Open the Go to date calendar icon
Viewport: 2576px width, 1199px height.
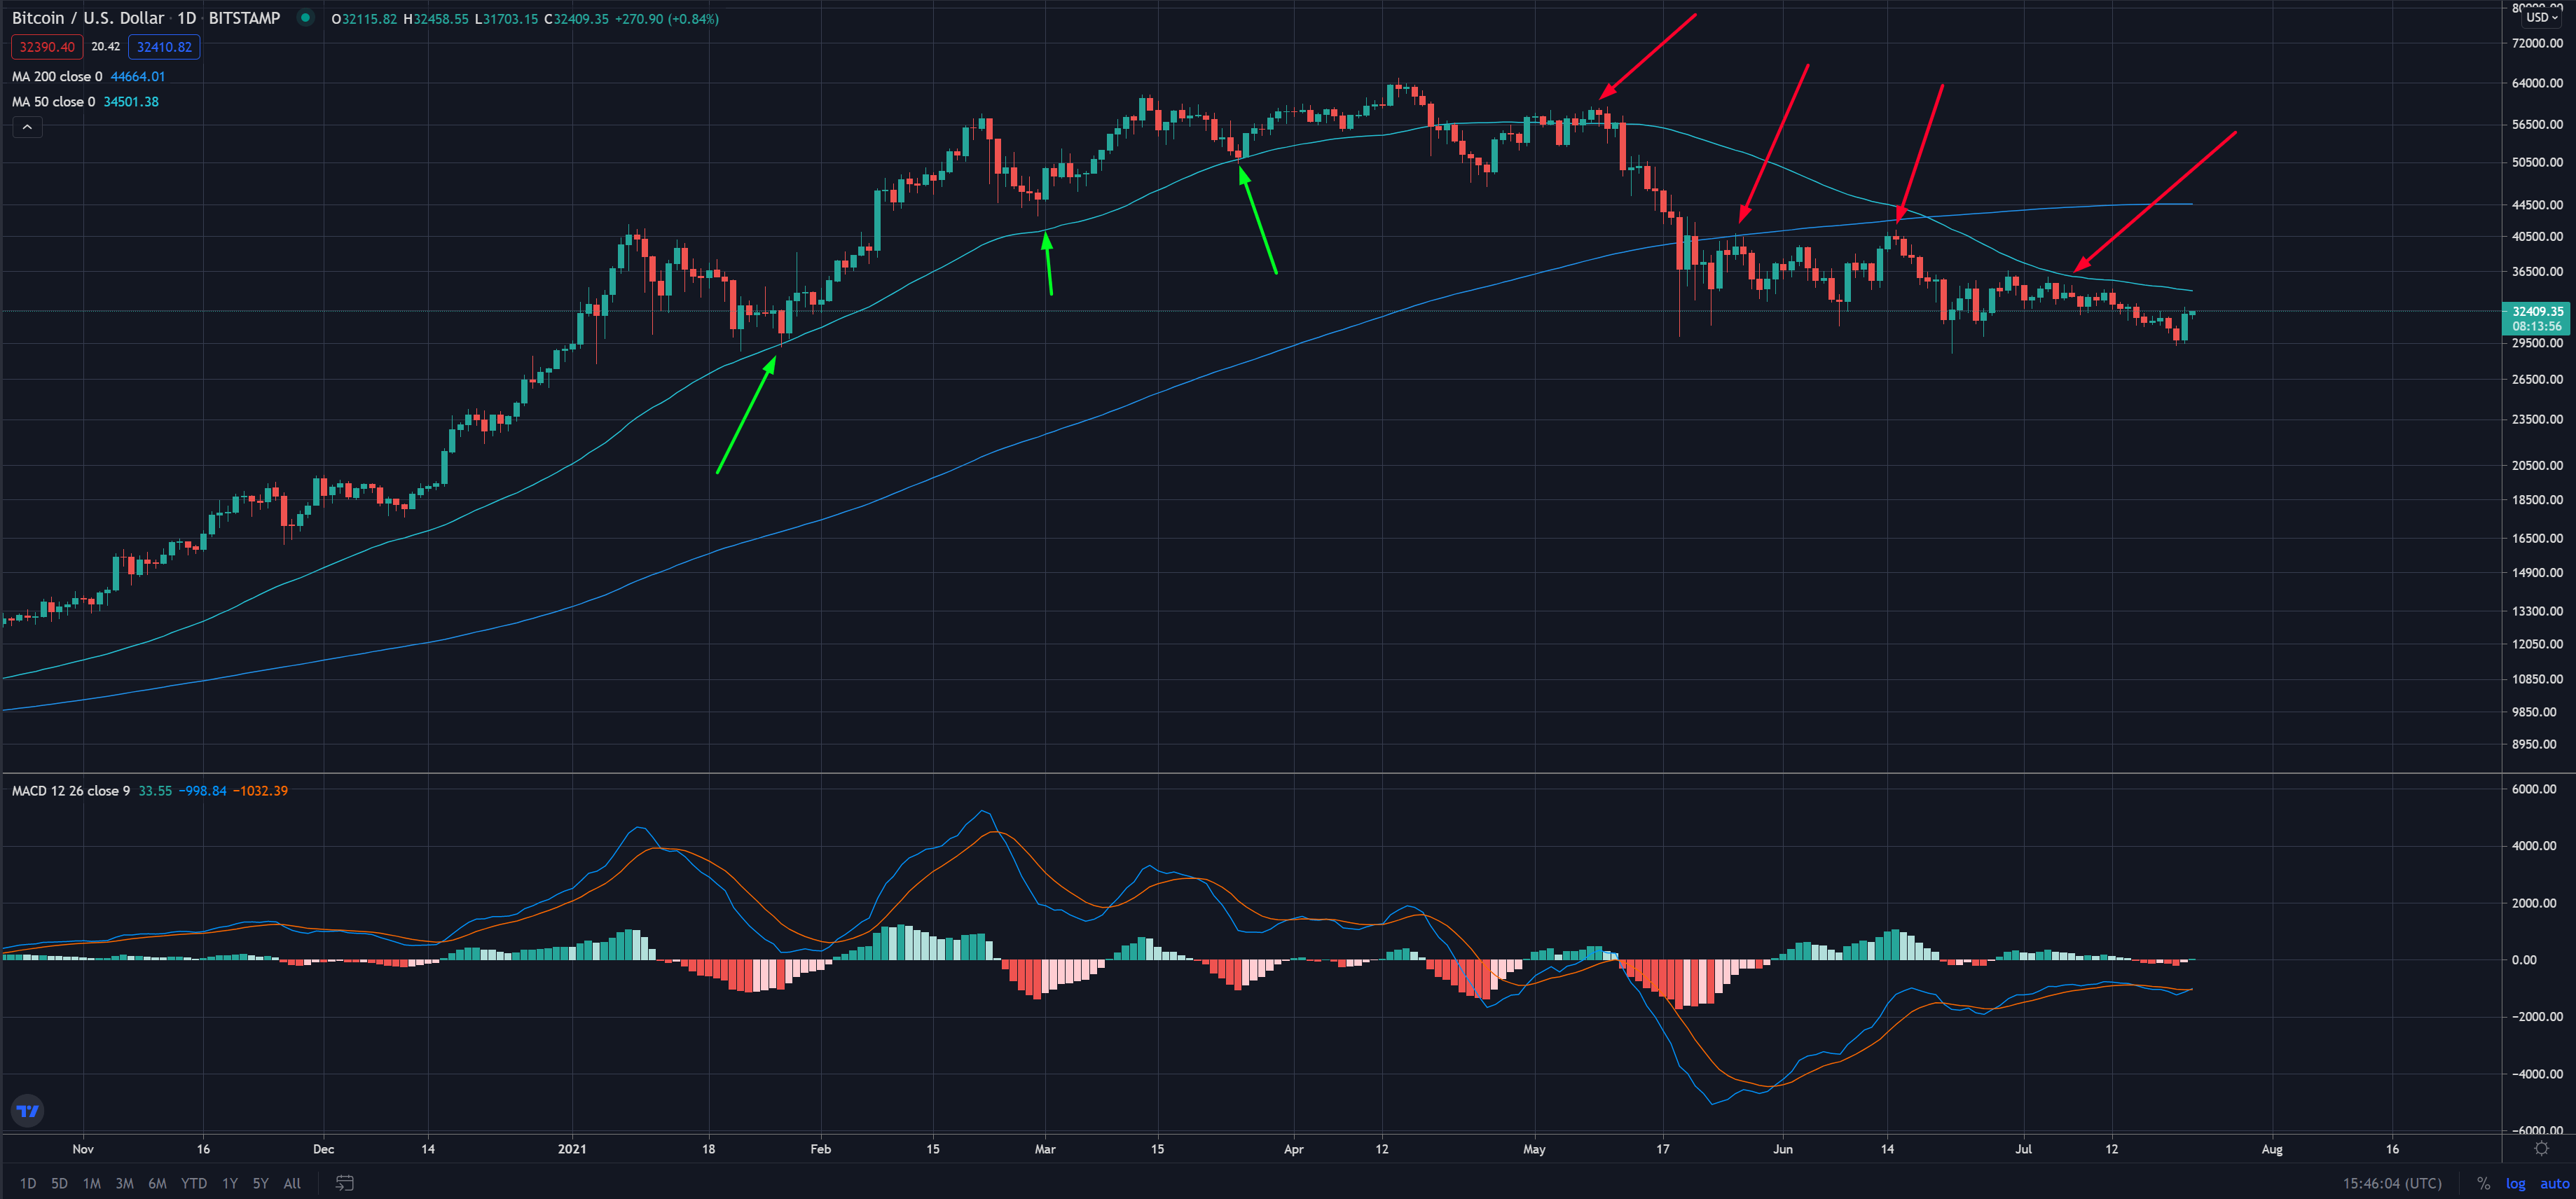point(344,1183)
